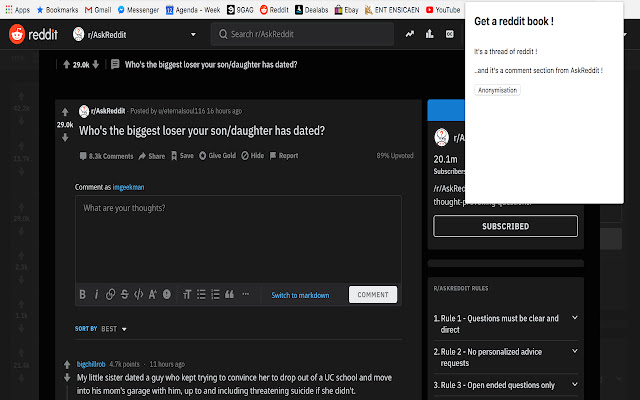Screen dimensions: 640x400
Task: Toggle Bulleted List in comment editor
Action: tap(201, 294)
